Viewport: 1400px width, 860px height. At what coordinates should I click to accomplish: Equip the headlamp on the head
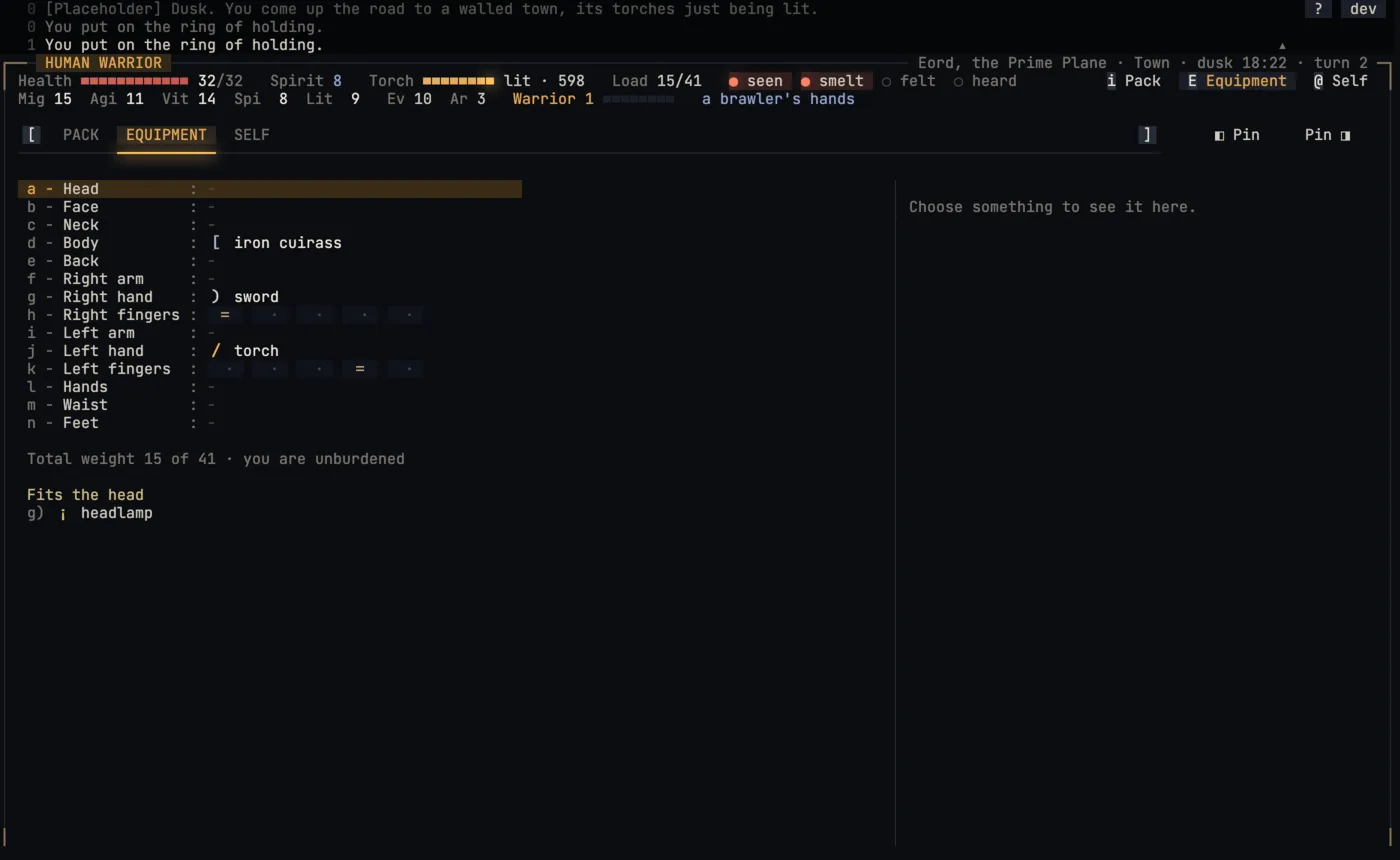point(90,513)
